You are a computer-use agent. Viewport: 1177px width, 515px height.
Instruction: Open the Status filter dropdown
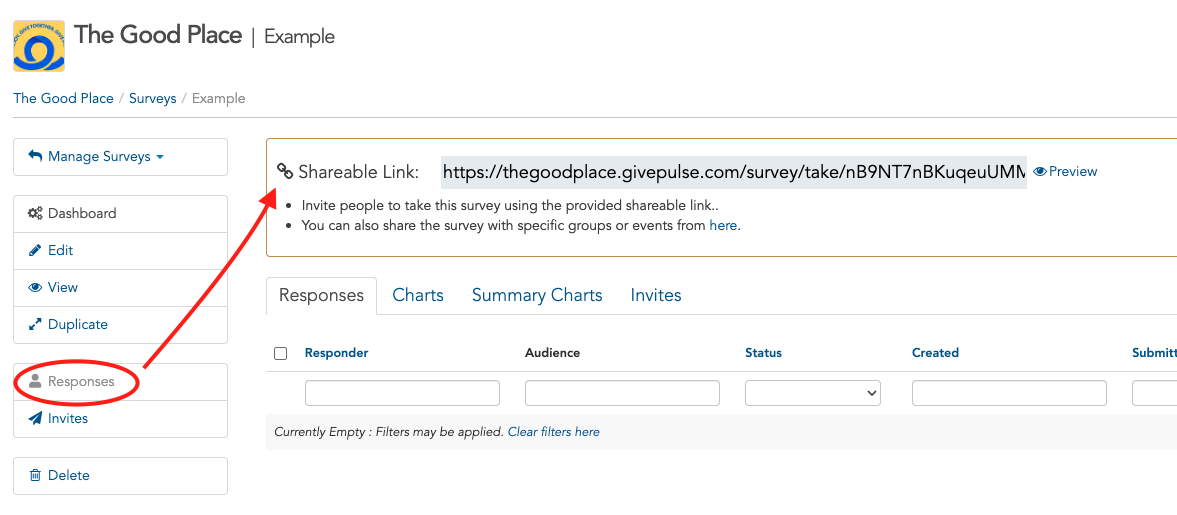[x=813, y=393]
